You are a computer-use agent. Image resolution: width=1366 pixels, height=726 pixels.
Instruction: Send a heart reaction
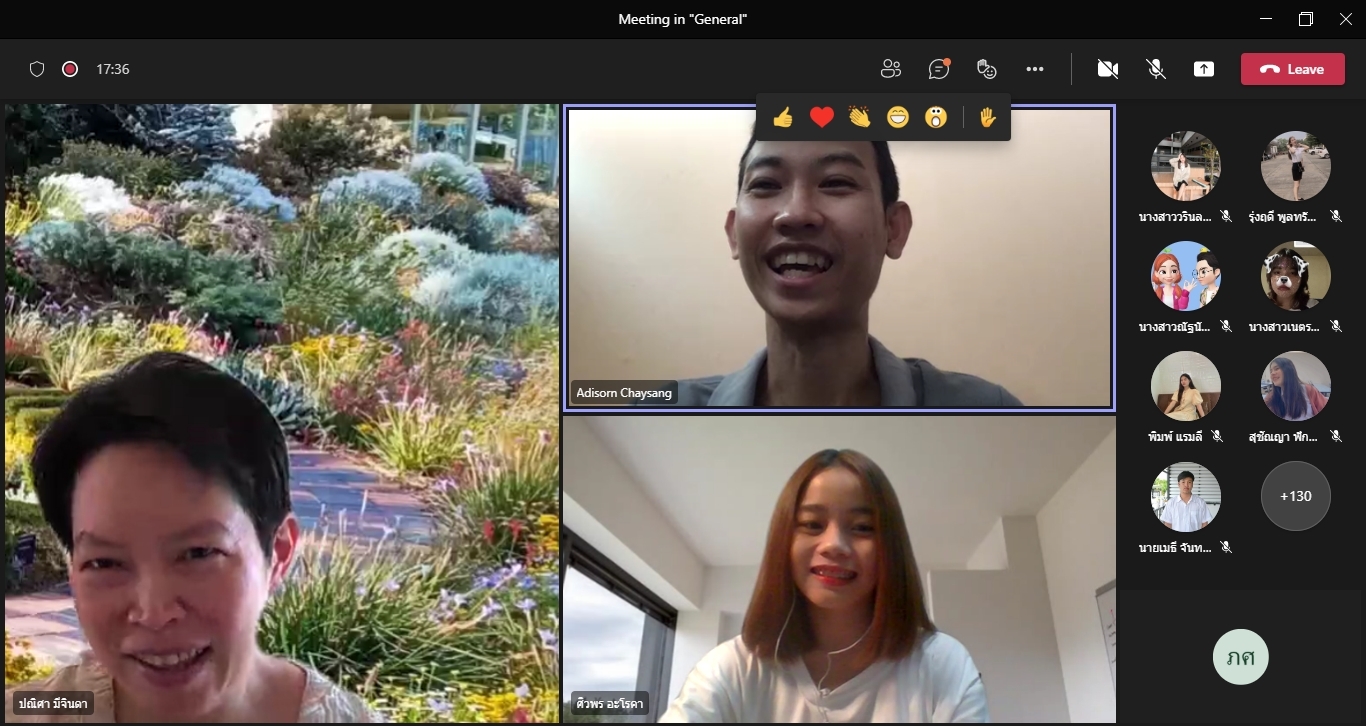coord(821,118)
